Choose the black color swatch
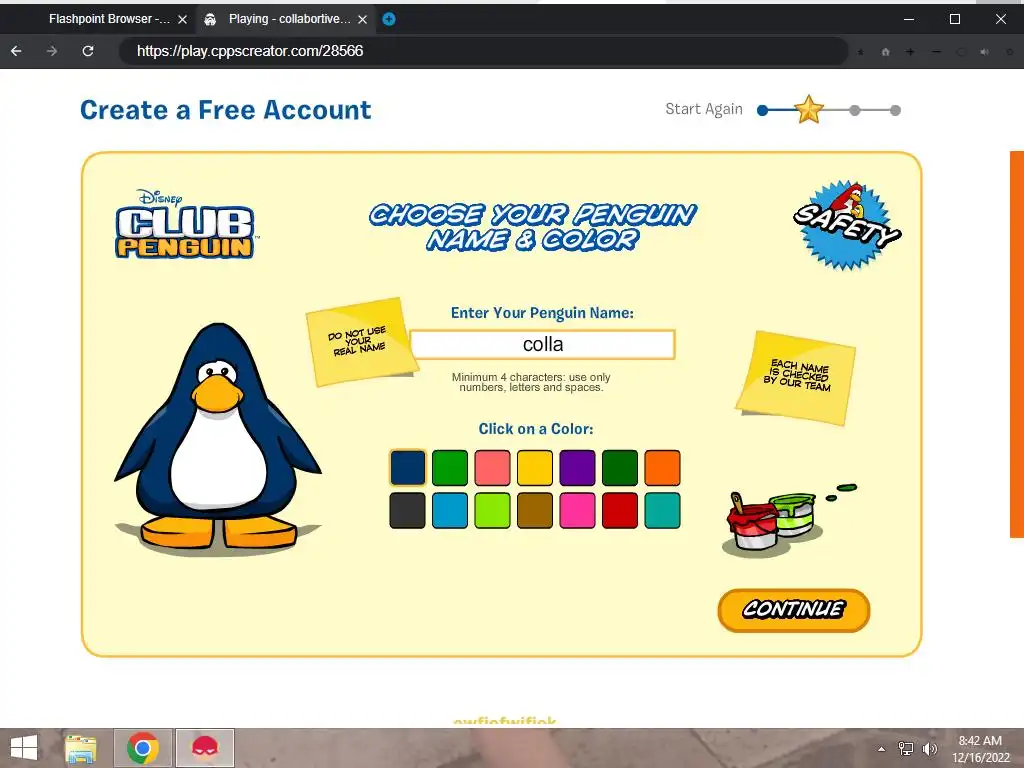 pyautogui.click(x=408, y=510)
